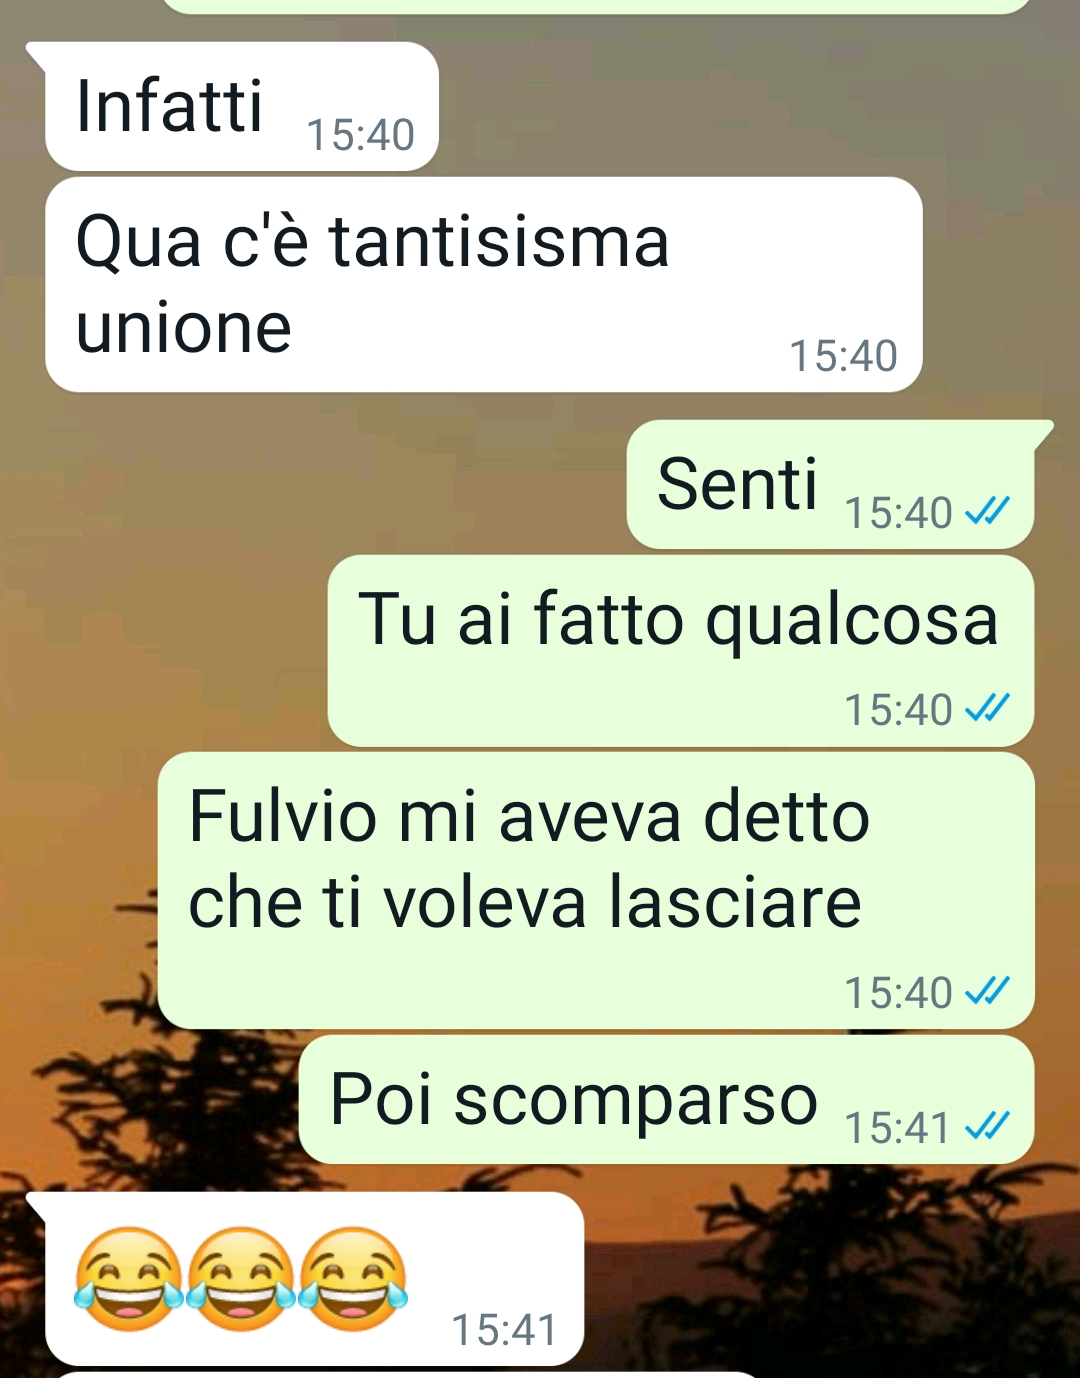The width and height of the screenshot is (1080, 1378).
Task: Tap the third laughing emoji
Action: [353, 1278]
